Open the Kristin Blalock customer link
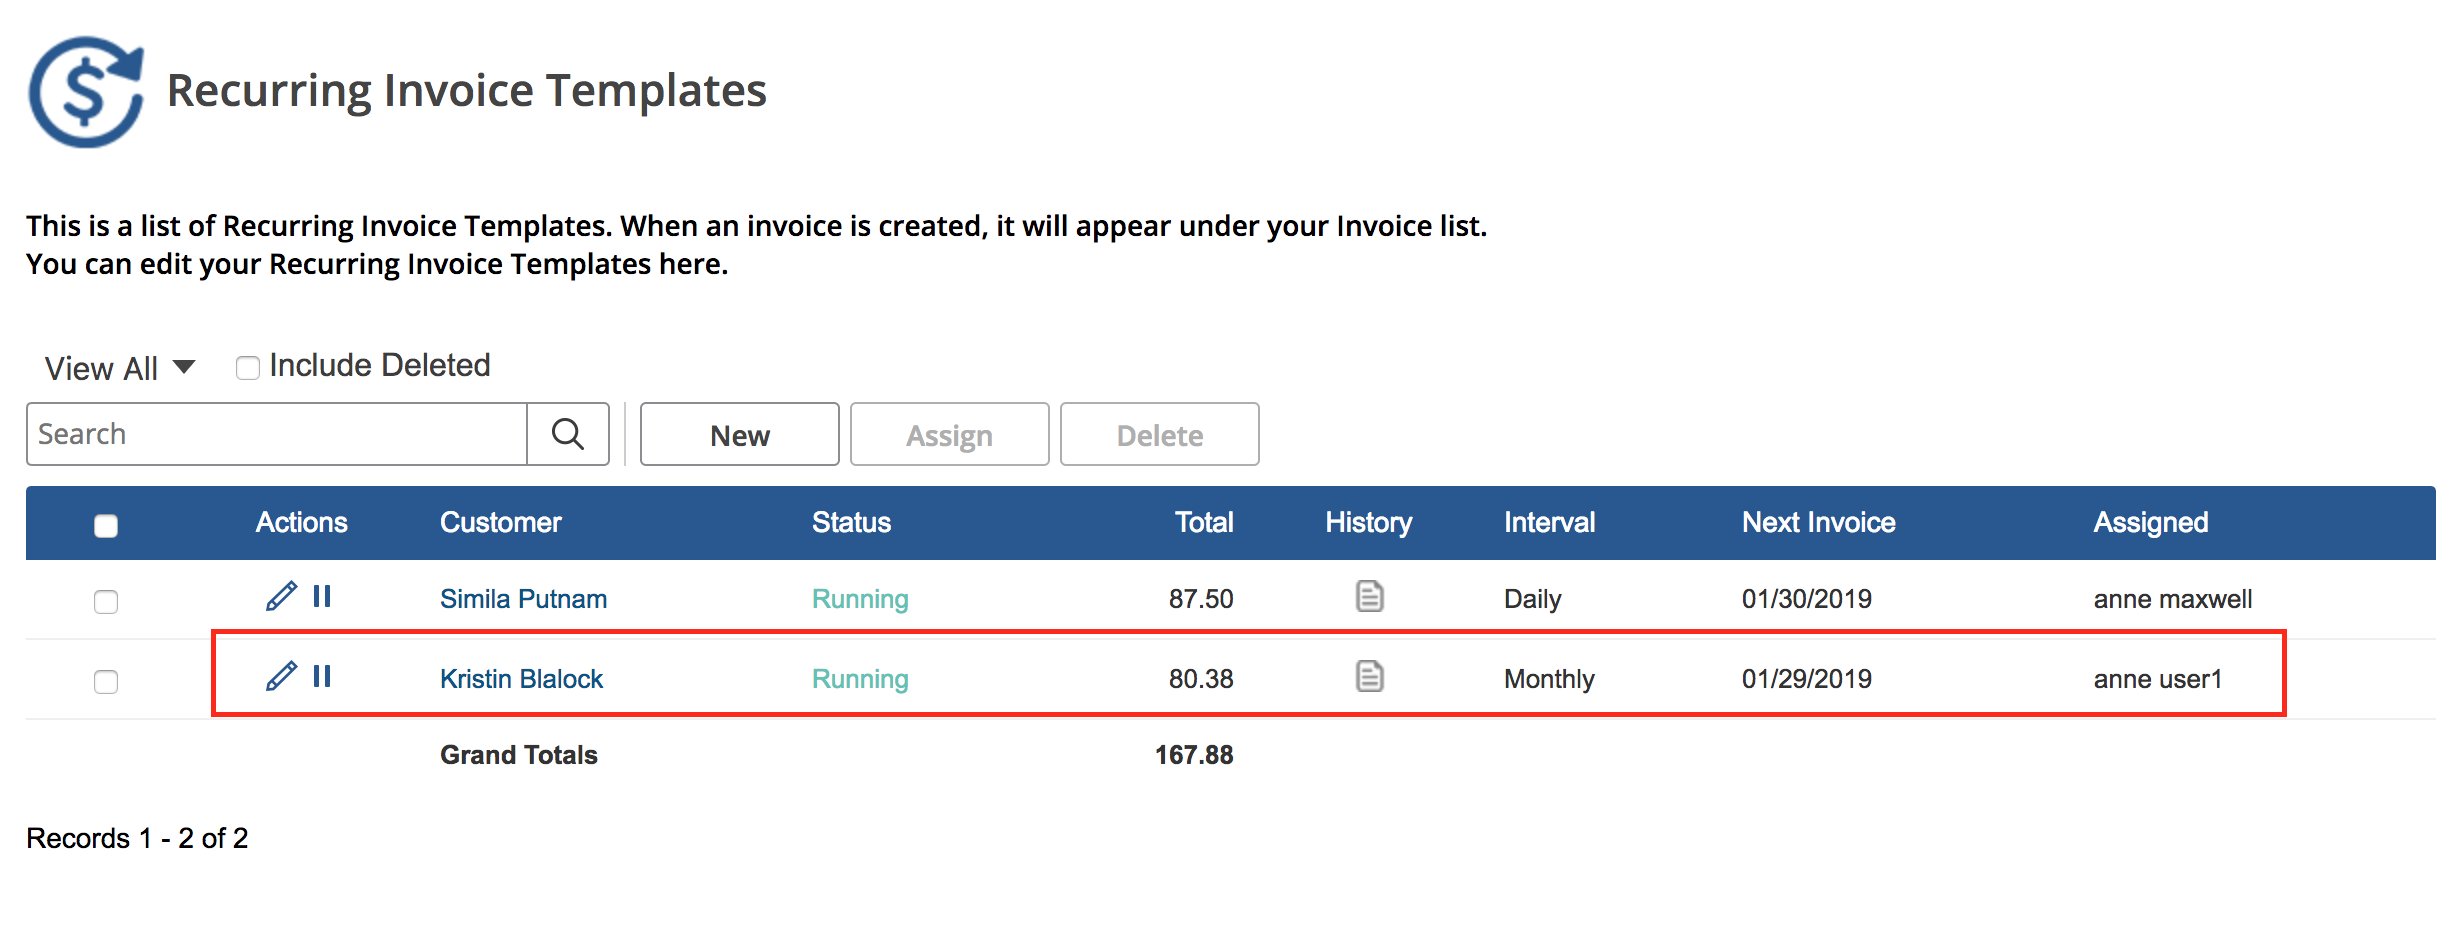The width and height of the screenshot is (2456, 944). click(521, 679)
